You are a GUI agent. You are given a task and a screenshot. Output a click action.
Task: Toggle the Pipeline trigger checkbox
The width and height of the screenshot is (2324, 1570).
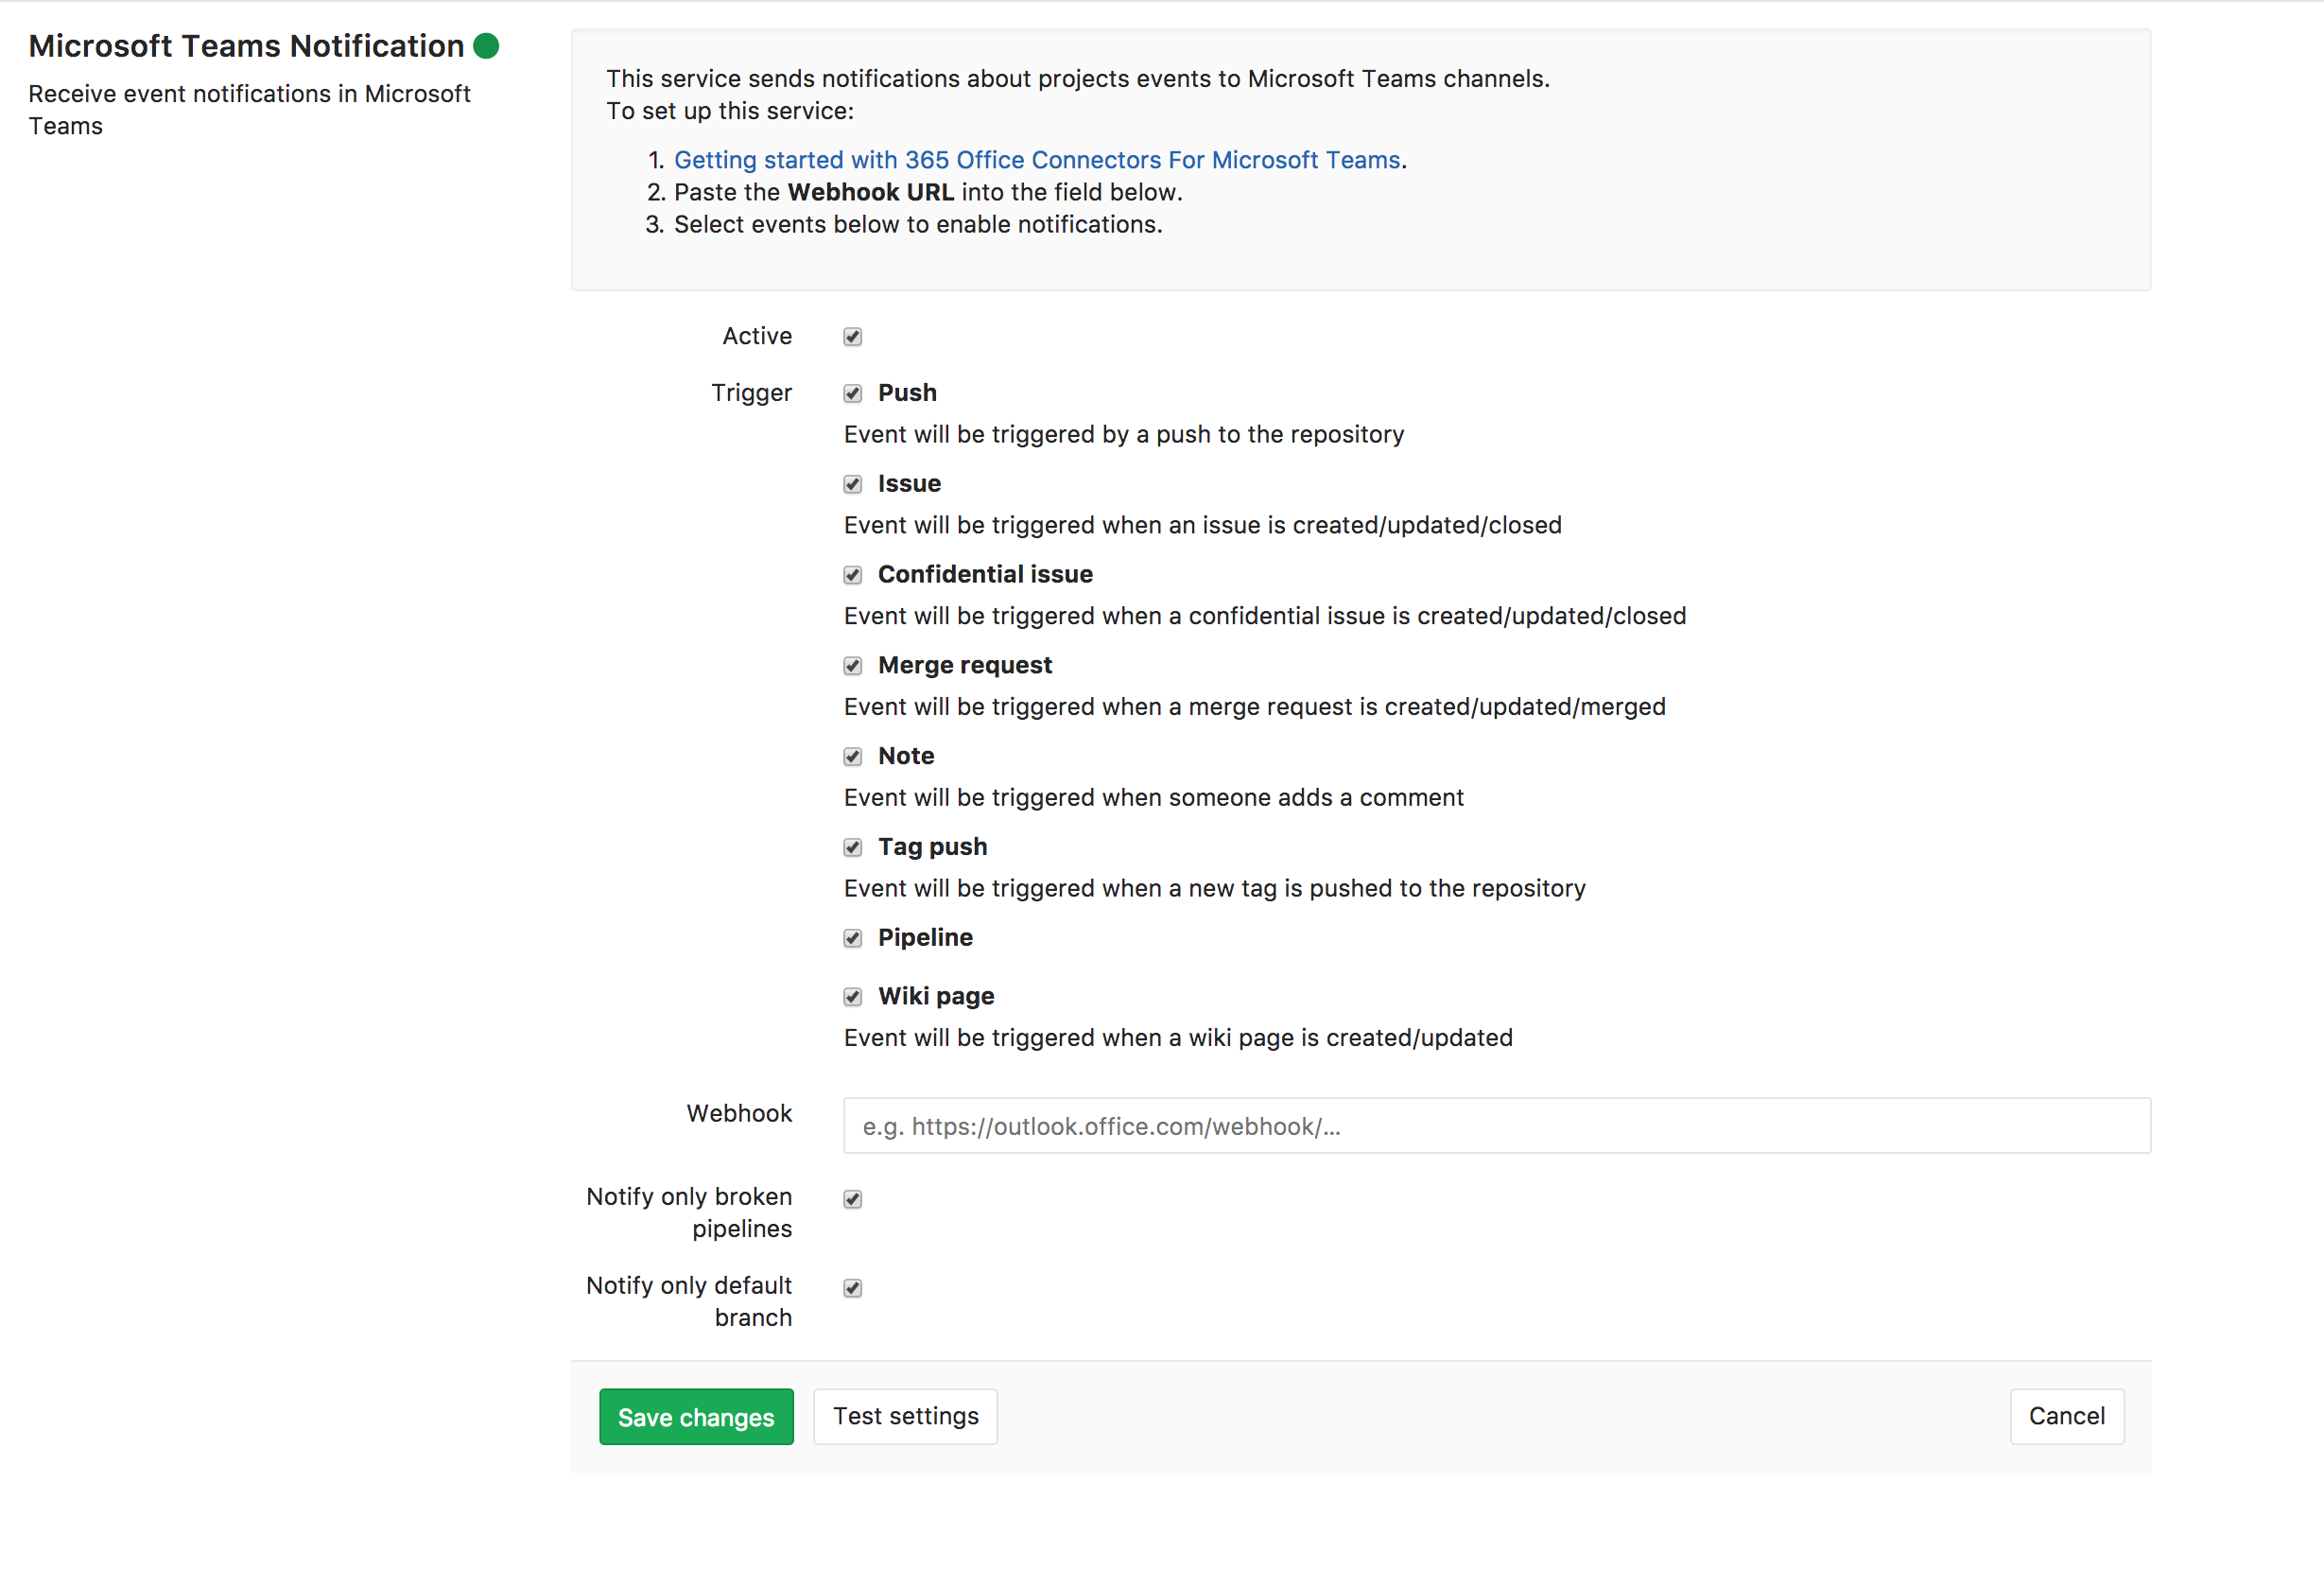pos(851,938)
